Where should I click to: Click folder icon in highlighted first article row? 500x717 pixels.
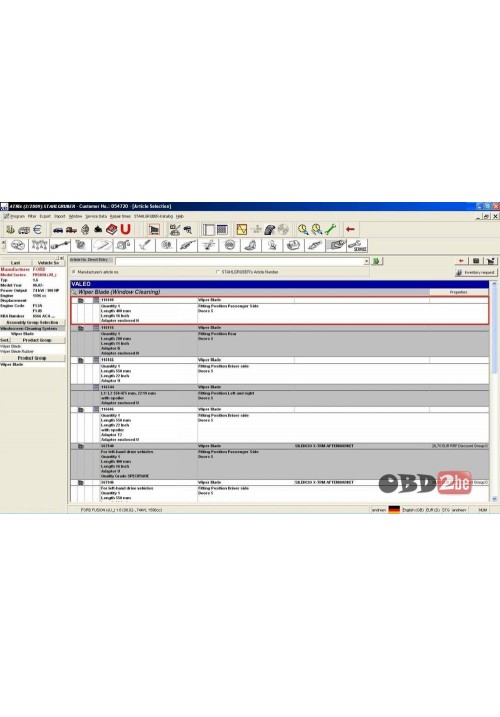pyautogui.click(x=81, y=300)
